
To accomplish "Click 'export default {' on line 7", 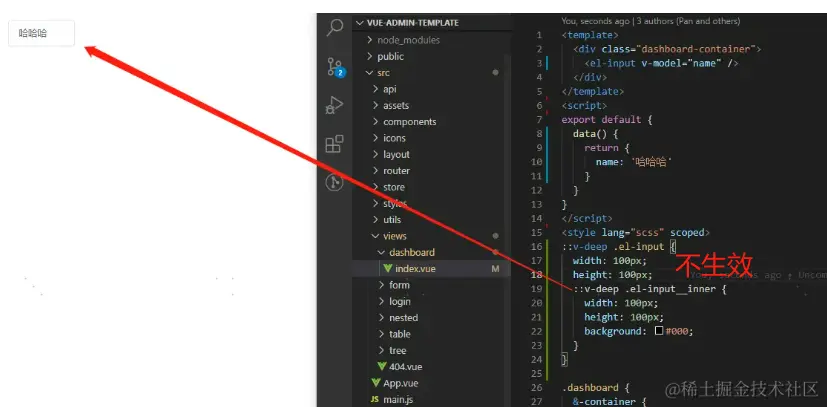I will pyautogui.click(x=607, y=119).
